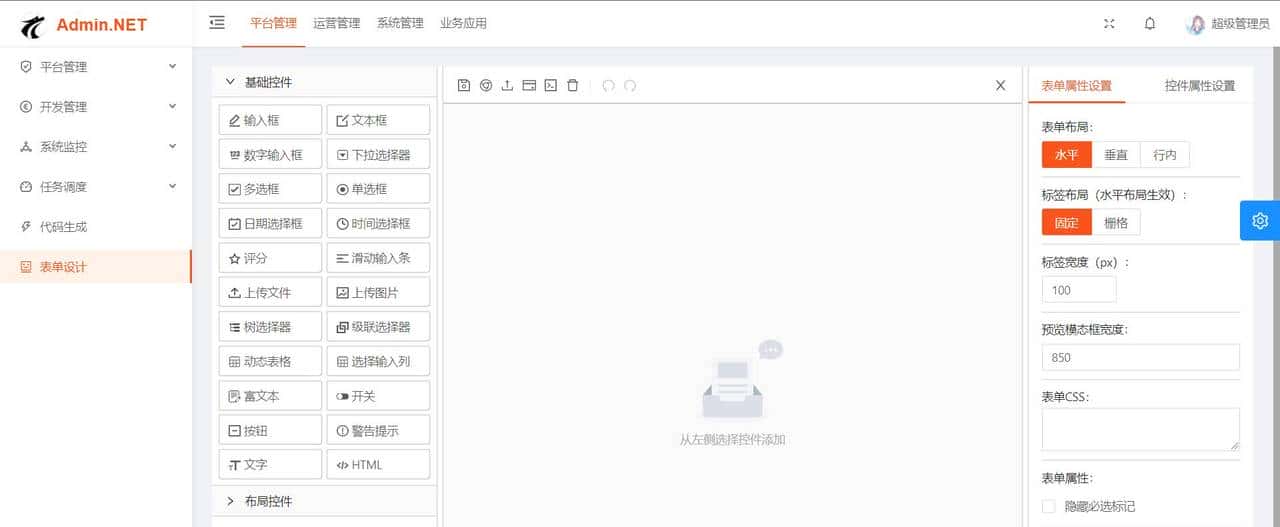Switch to the 平台管理 top tab
Image resolution: width=1280 pixels, height=527 pixels.
[273, 23]
